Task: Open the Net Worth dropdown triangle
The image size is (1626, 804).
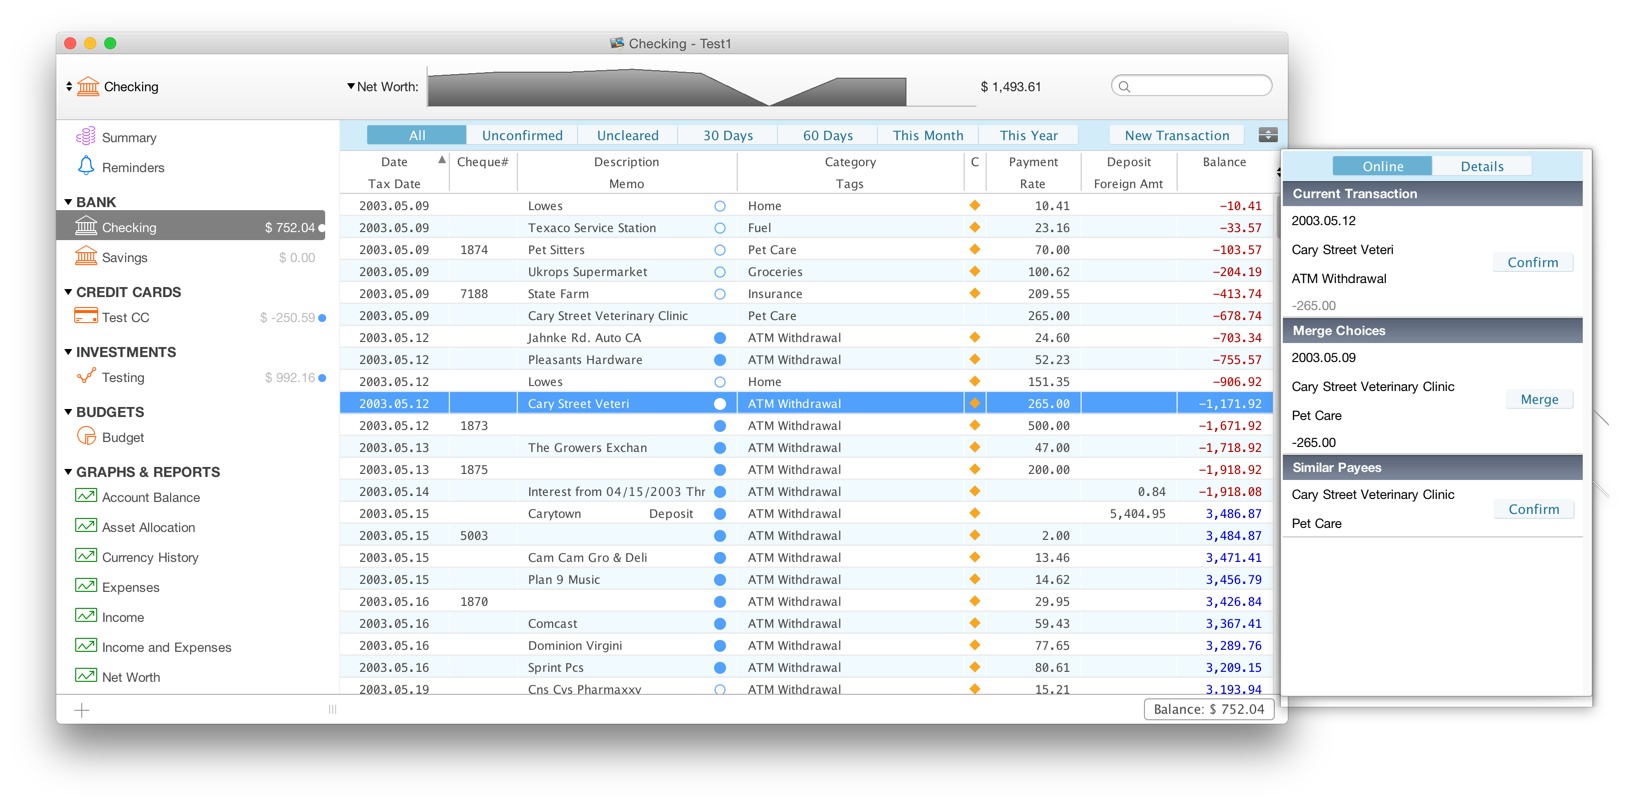Action: (x=351, y=87)
